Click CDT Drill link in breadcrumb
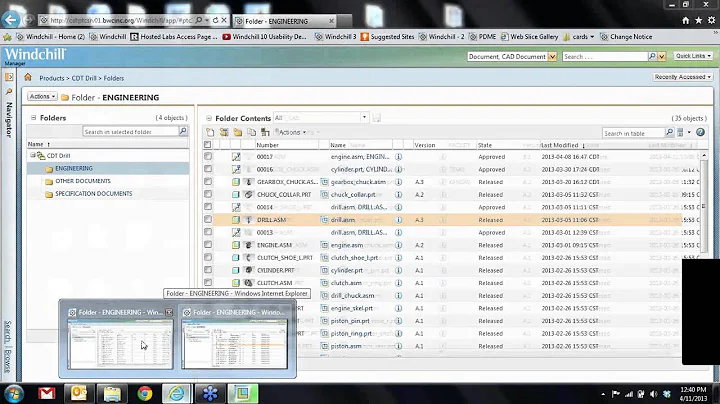 [84, 79]
